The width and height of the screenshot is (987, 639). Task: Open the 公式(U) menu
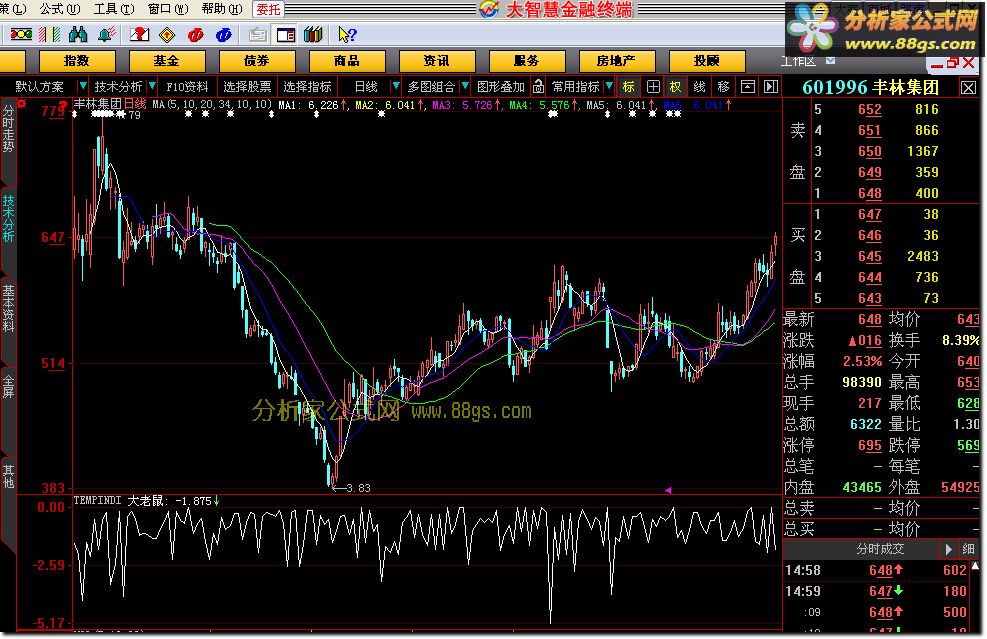pos(60,9)
